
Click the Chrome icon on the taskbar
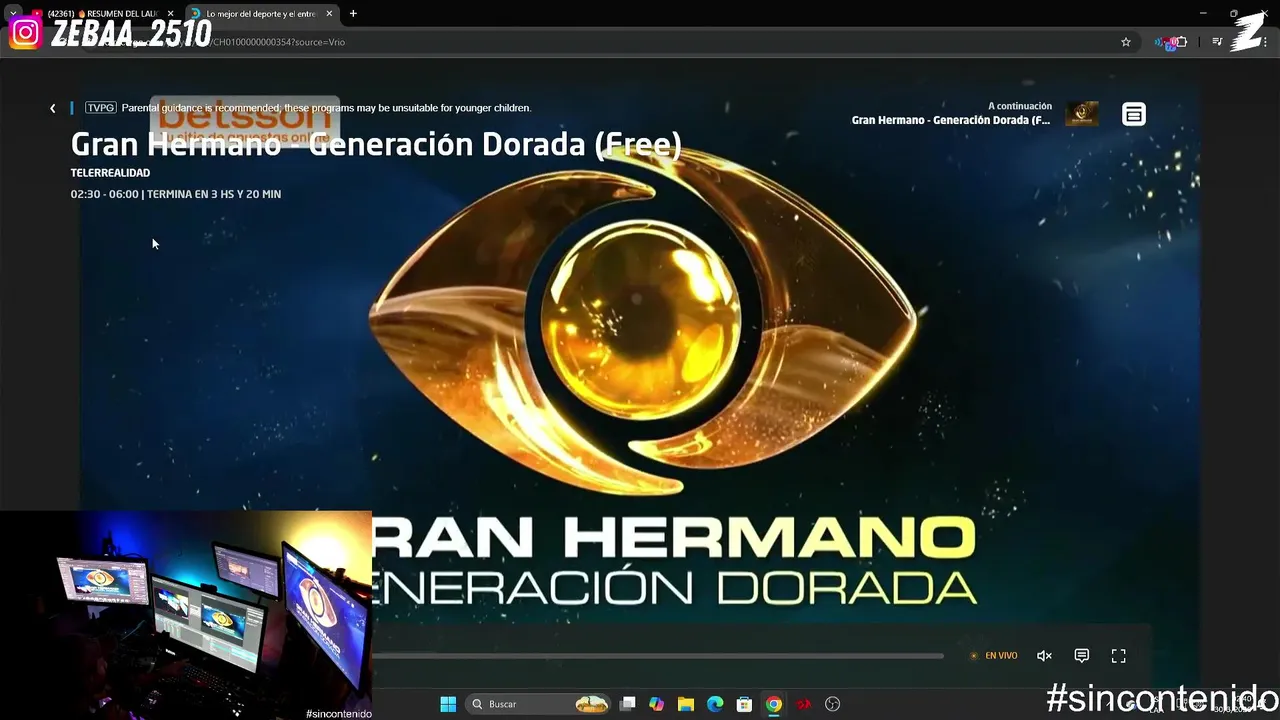click(774, 704)
